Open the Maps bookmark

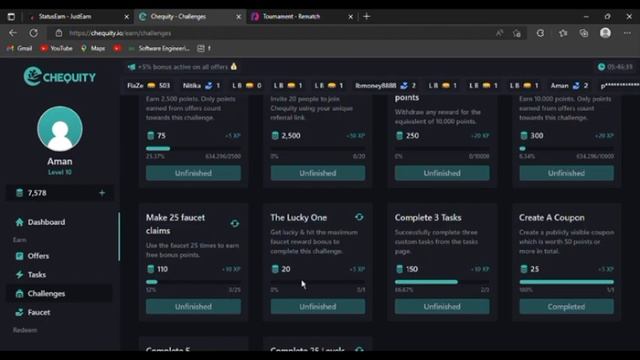click(x=93, y=48)
